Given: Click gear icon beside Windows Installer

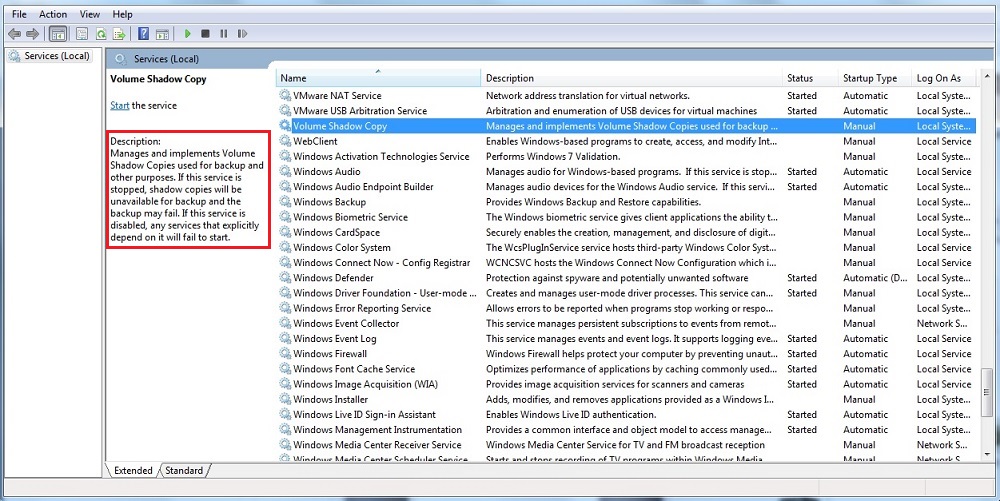Looking at the screenshot, I should (x=285, y=399).
